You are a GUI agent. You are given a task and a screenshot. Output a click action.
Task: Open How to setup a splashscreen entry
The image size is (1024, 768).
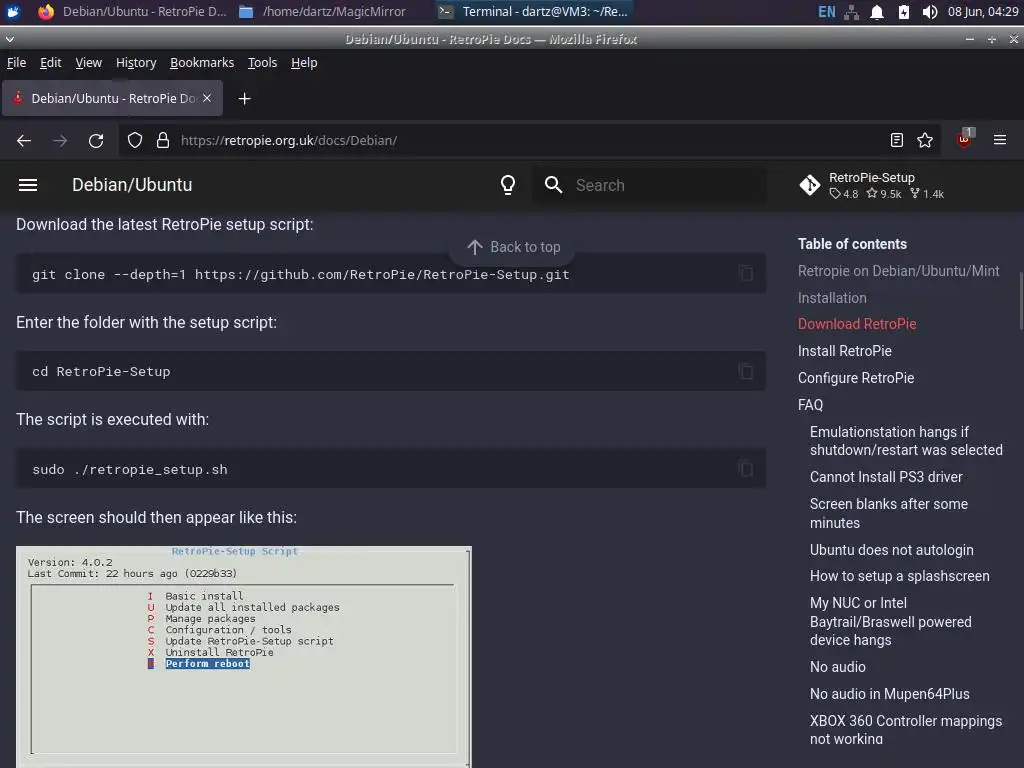click(x=899, y=576)
